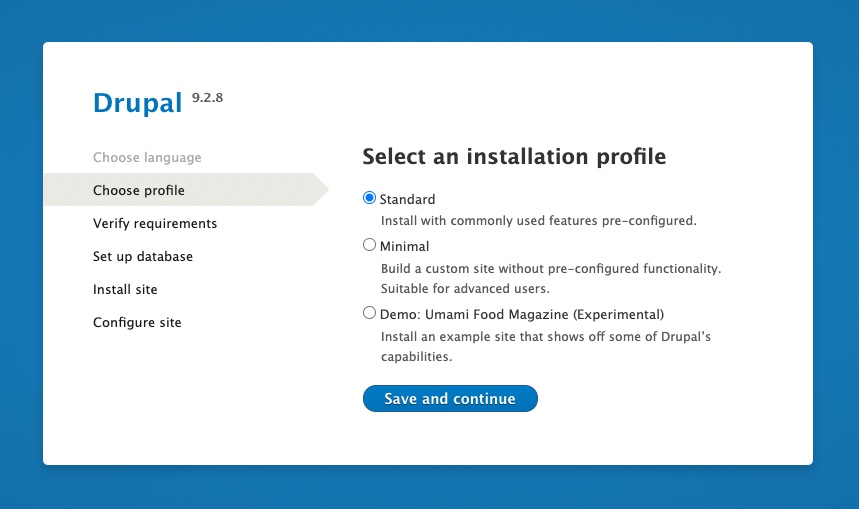The height and width of the screenshot is (509, 859).
Task: Click the Save and continue button
Action: tap(450, 398)
